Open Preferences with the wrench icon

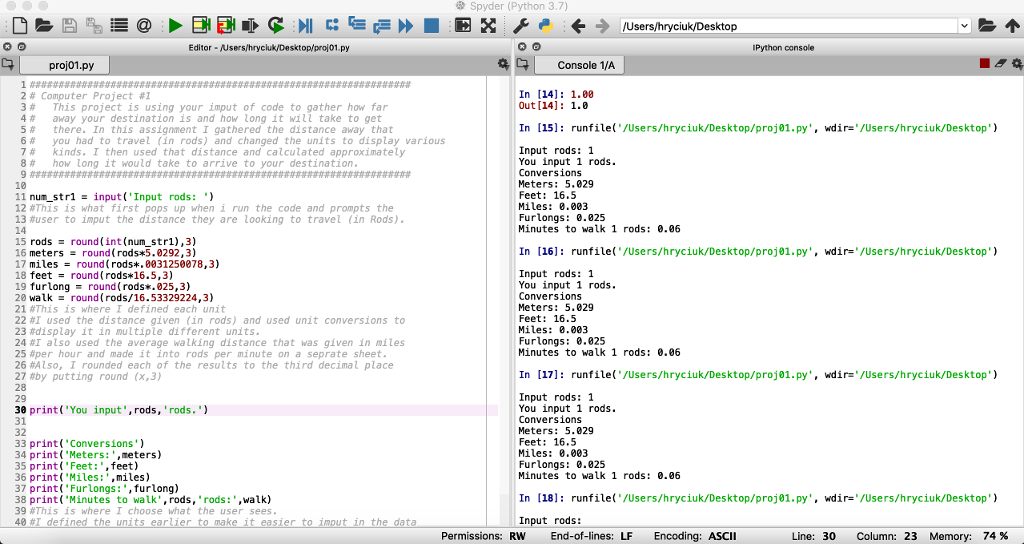click(x=521, y=25)
